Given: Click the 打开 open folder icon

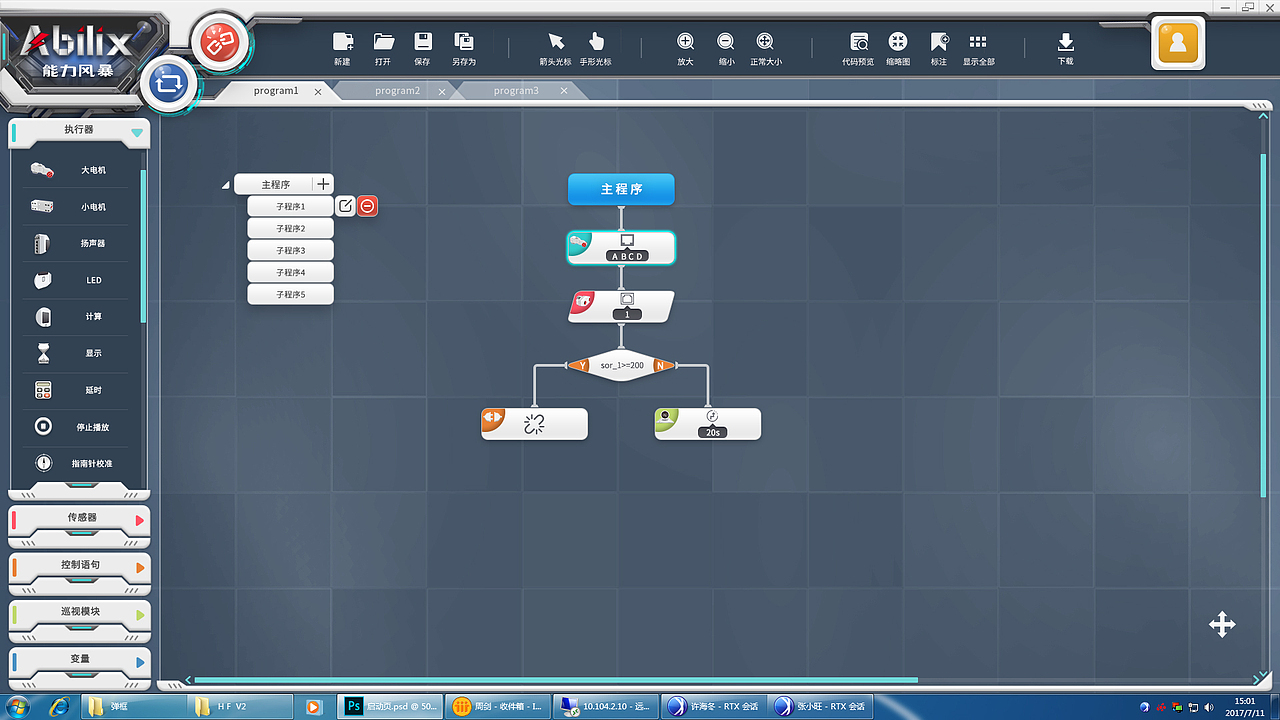Looking at the screenshot, I should tap(384, 41).
